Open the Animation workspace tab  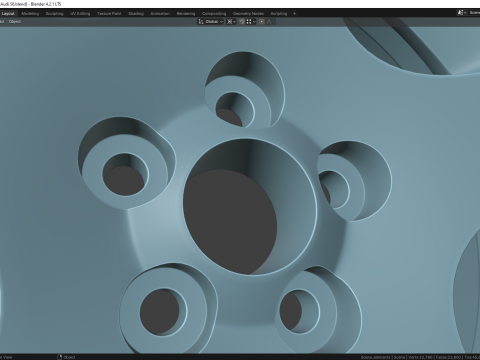pyautogui.click(x=160, y=14)
